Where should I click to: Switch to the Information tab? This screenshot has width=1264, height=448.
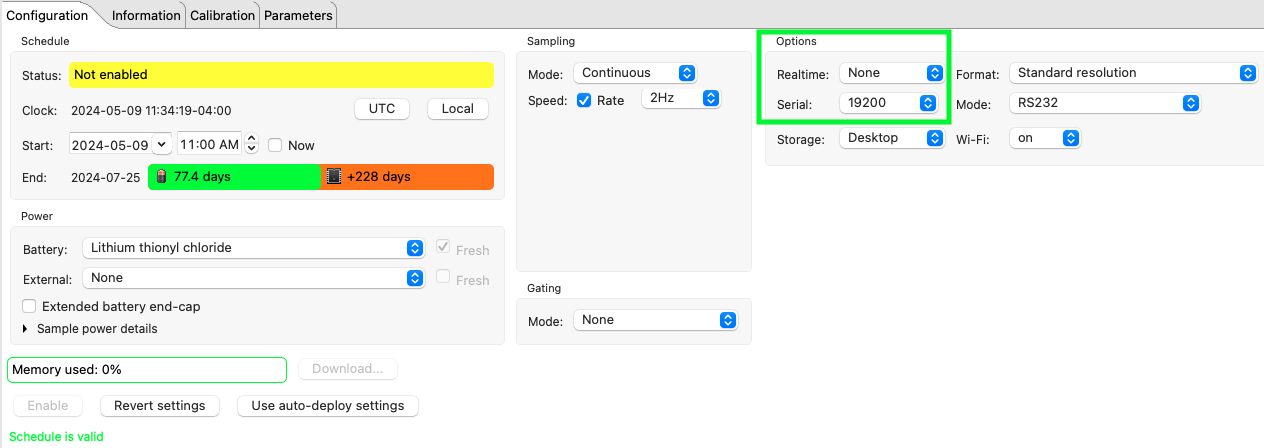click(145, 15)
